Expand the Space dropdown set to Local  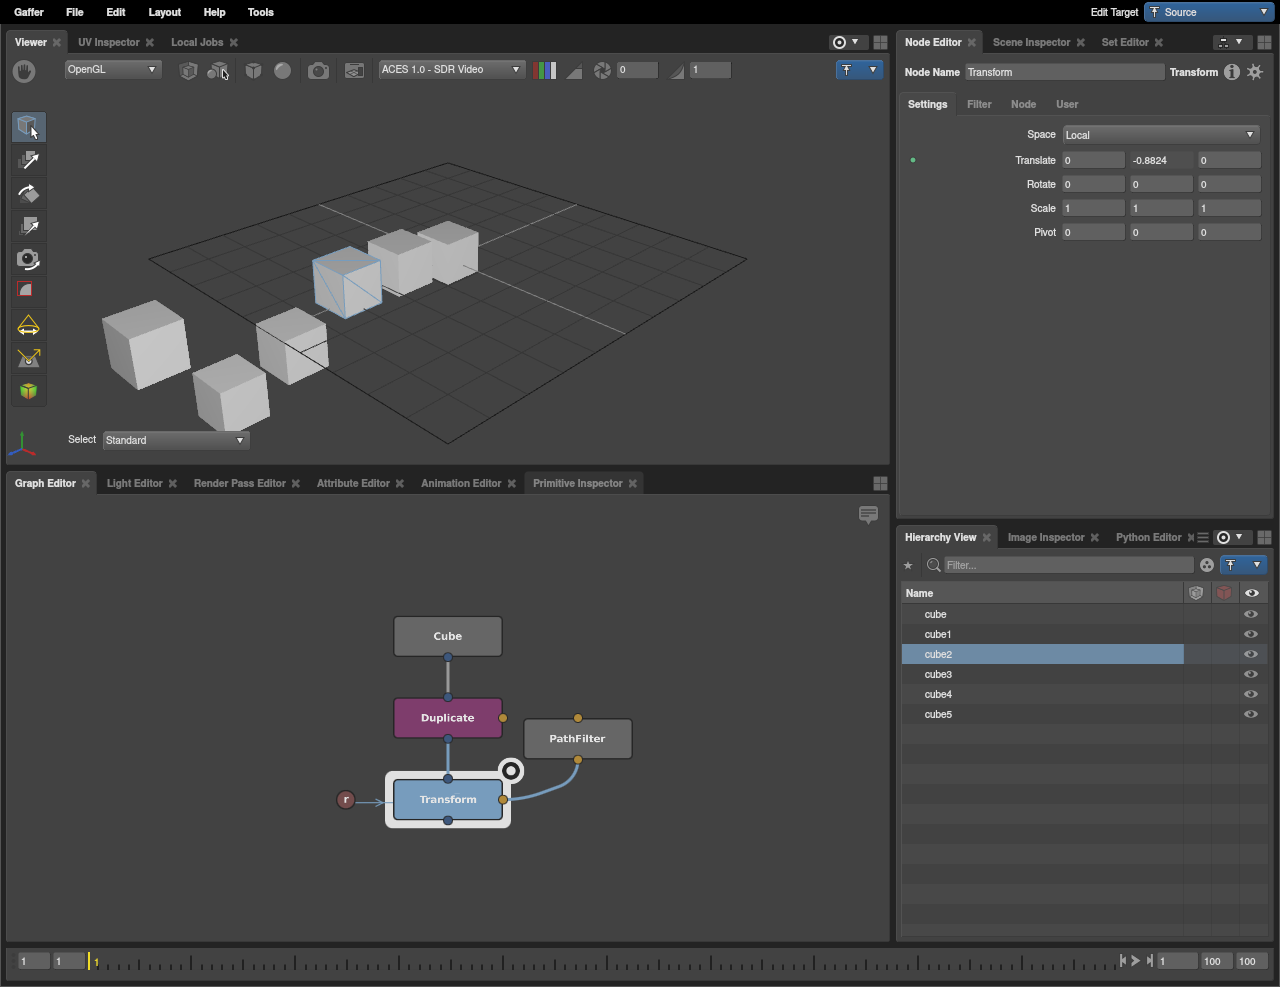coord(1160,135)
